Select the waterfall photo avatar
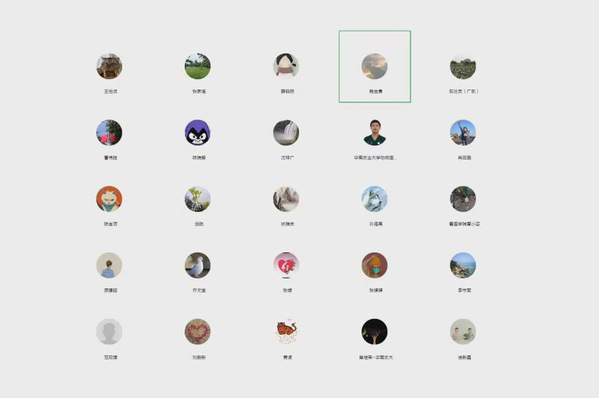The image size is (599, 398). point(286,133)
